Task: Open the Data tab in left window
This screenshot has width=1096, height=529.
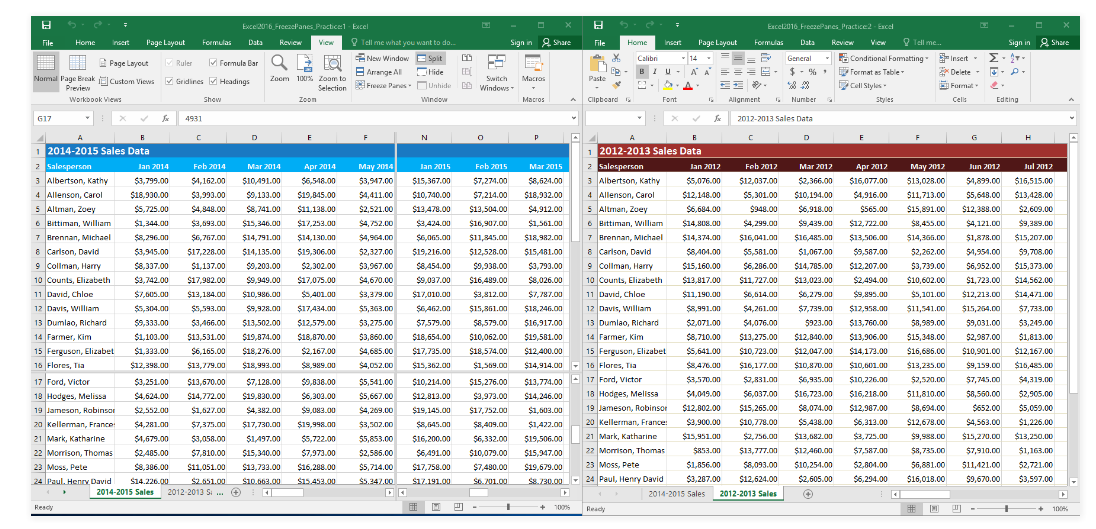Action: pos(255,43)
